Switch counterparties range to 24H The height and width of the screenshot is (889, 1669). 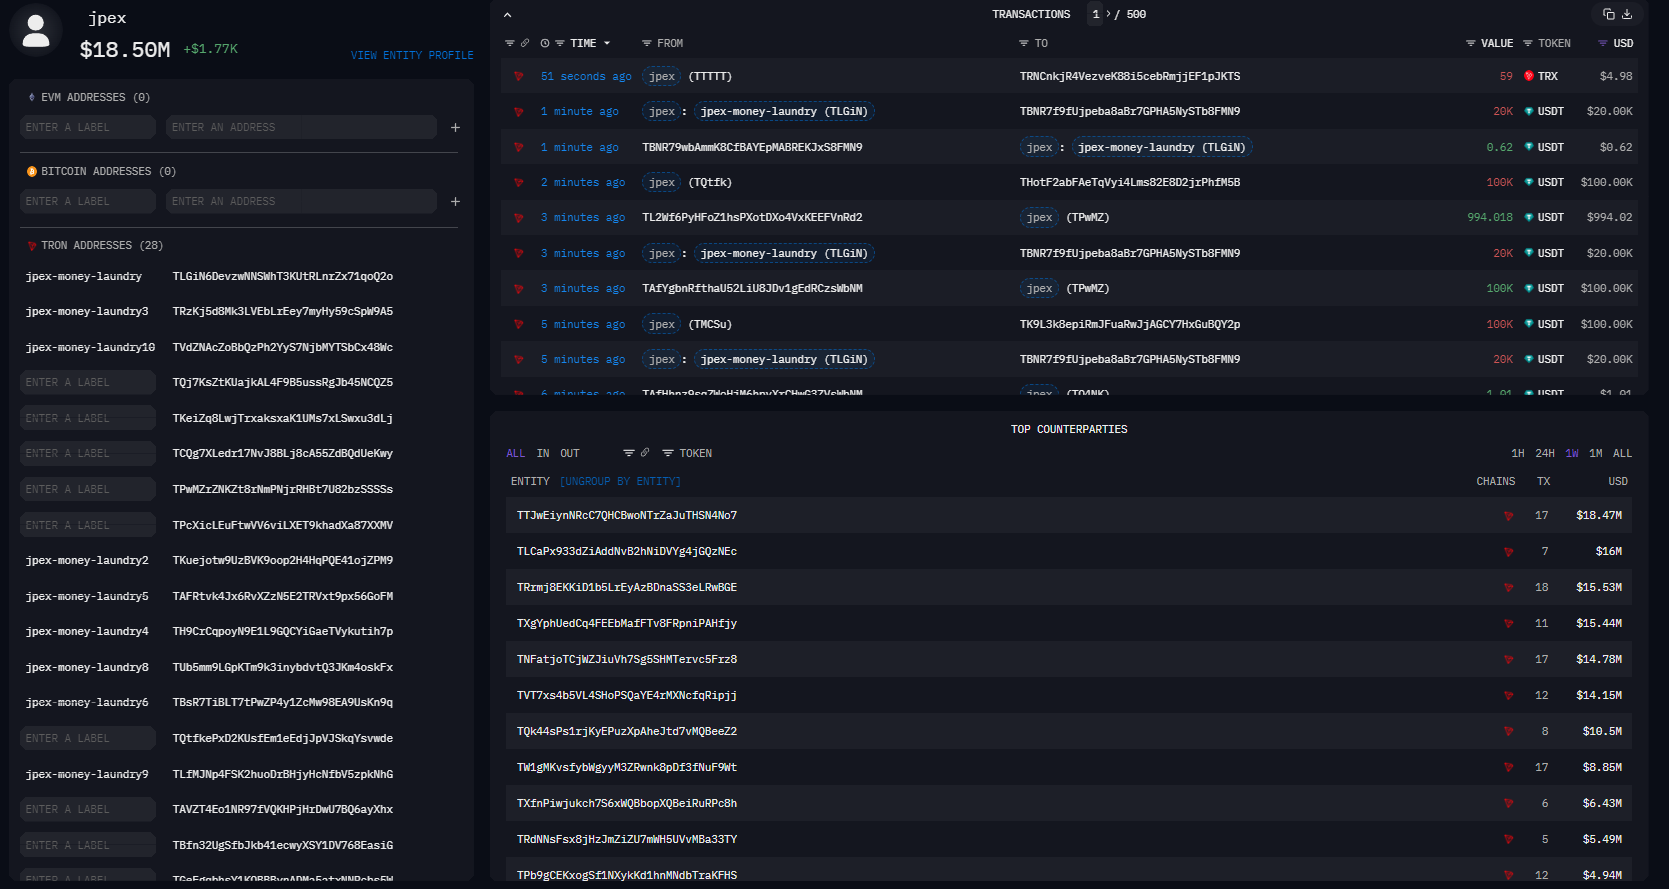point(1545,453)
